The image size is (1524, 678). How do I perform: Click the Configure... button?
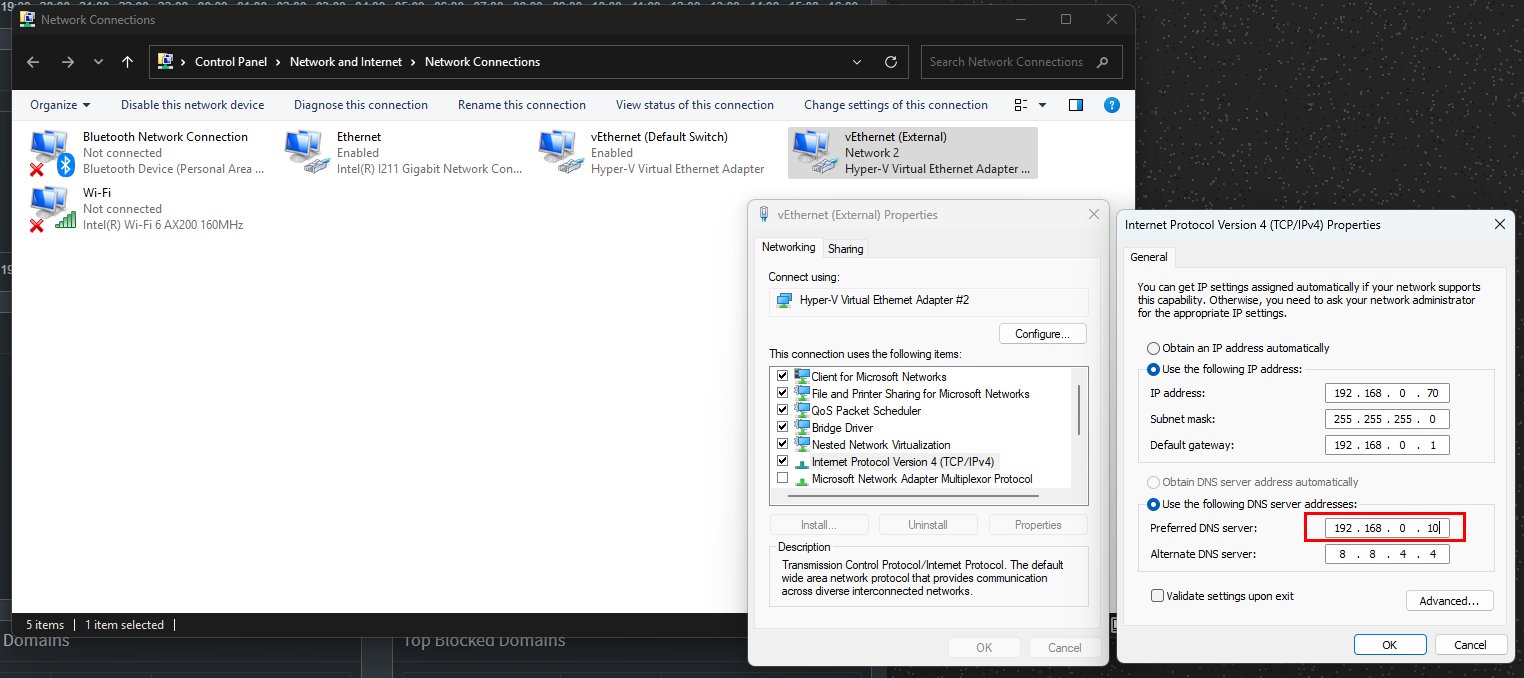(1043, 334)
